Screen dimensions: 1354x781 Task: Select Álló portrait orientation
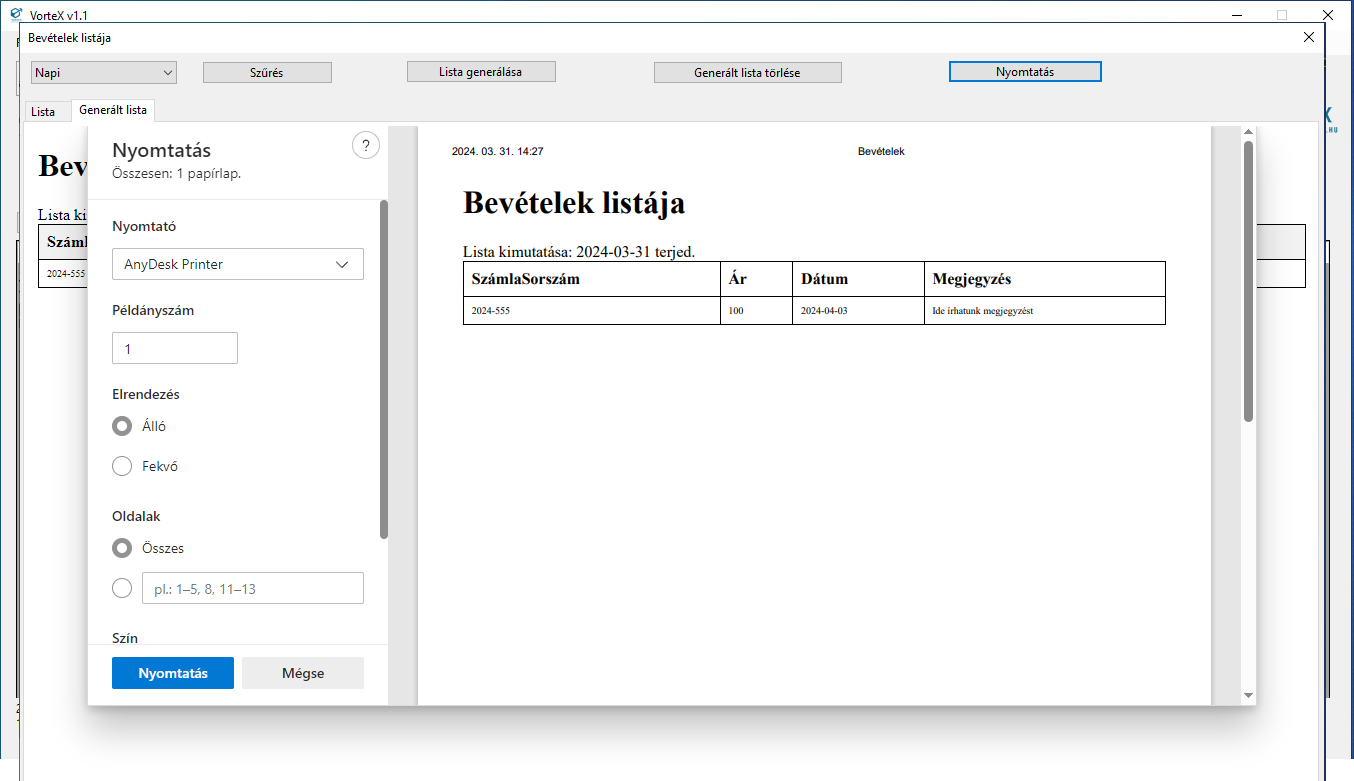pos(122,426)
